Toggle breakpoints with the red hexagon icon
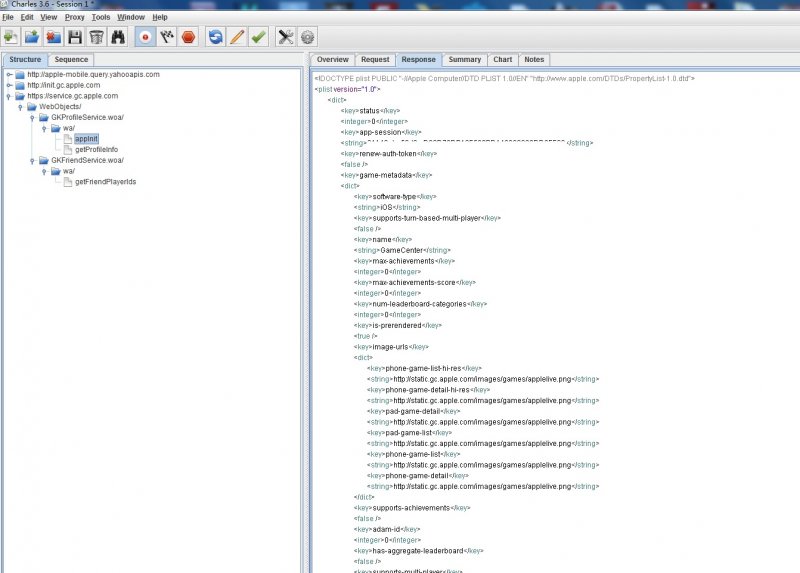 point(188,37)
